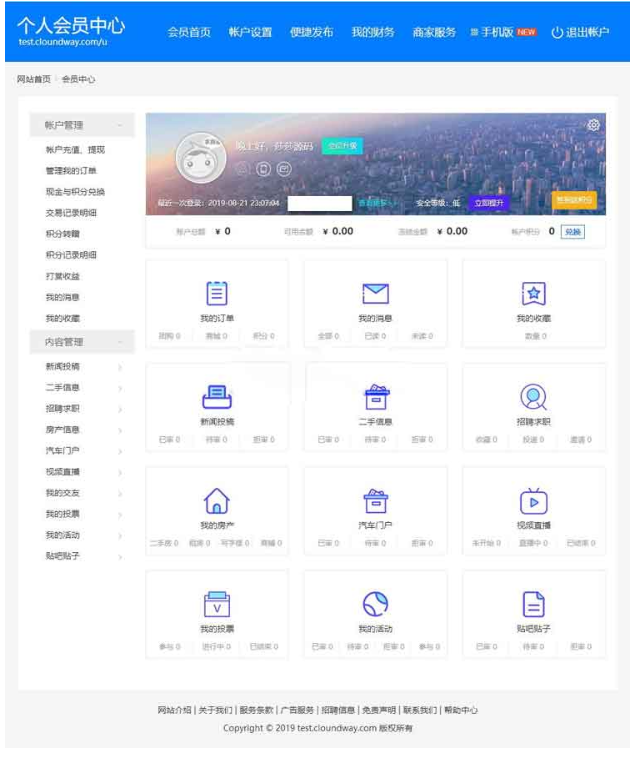Click the 视频直播 play icon
The height and width of the screenshot is (757, 639).
(x=533, y=500)
